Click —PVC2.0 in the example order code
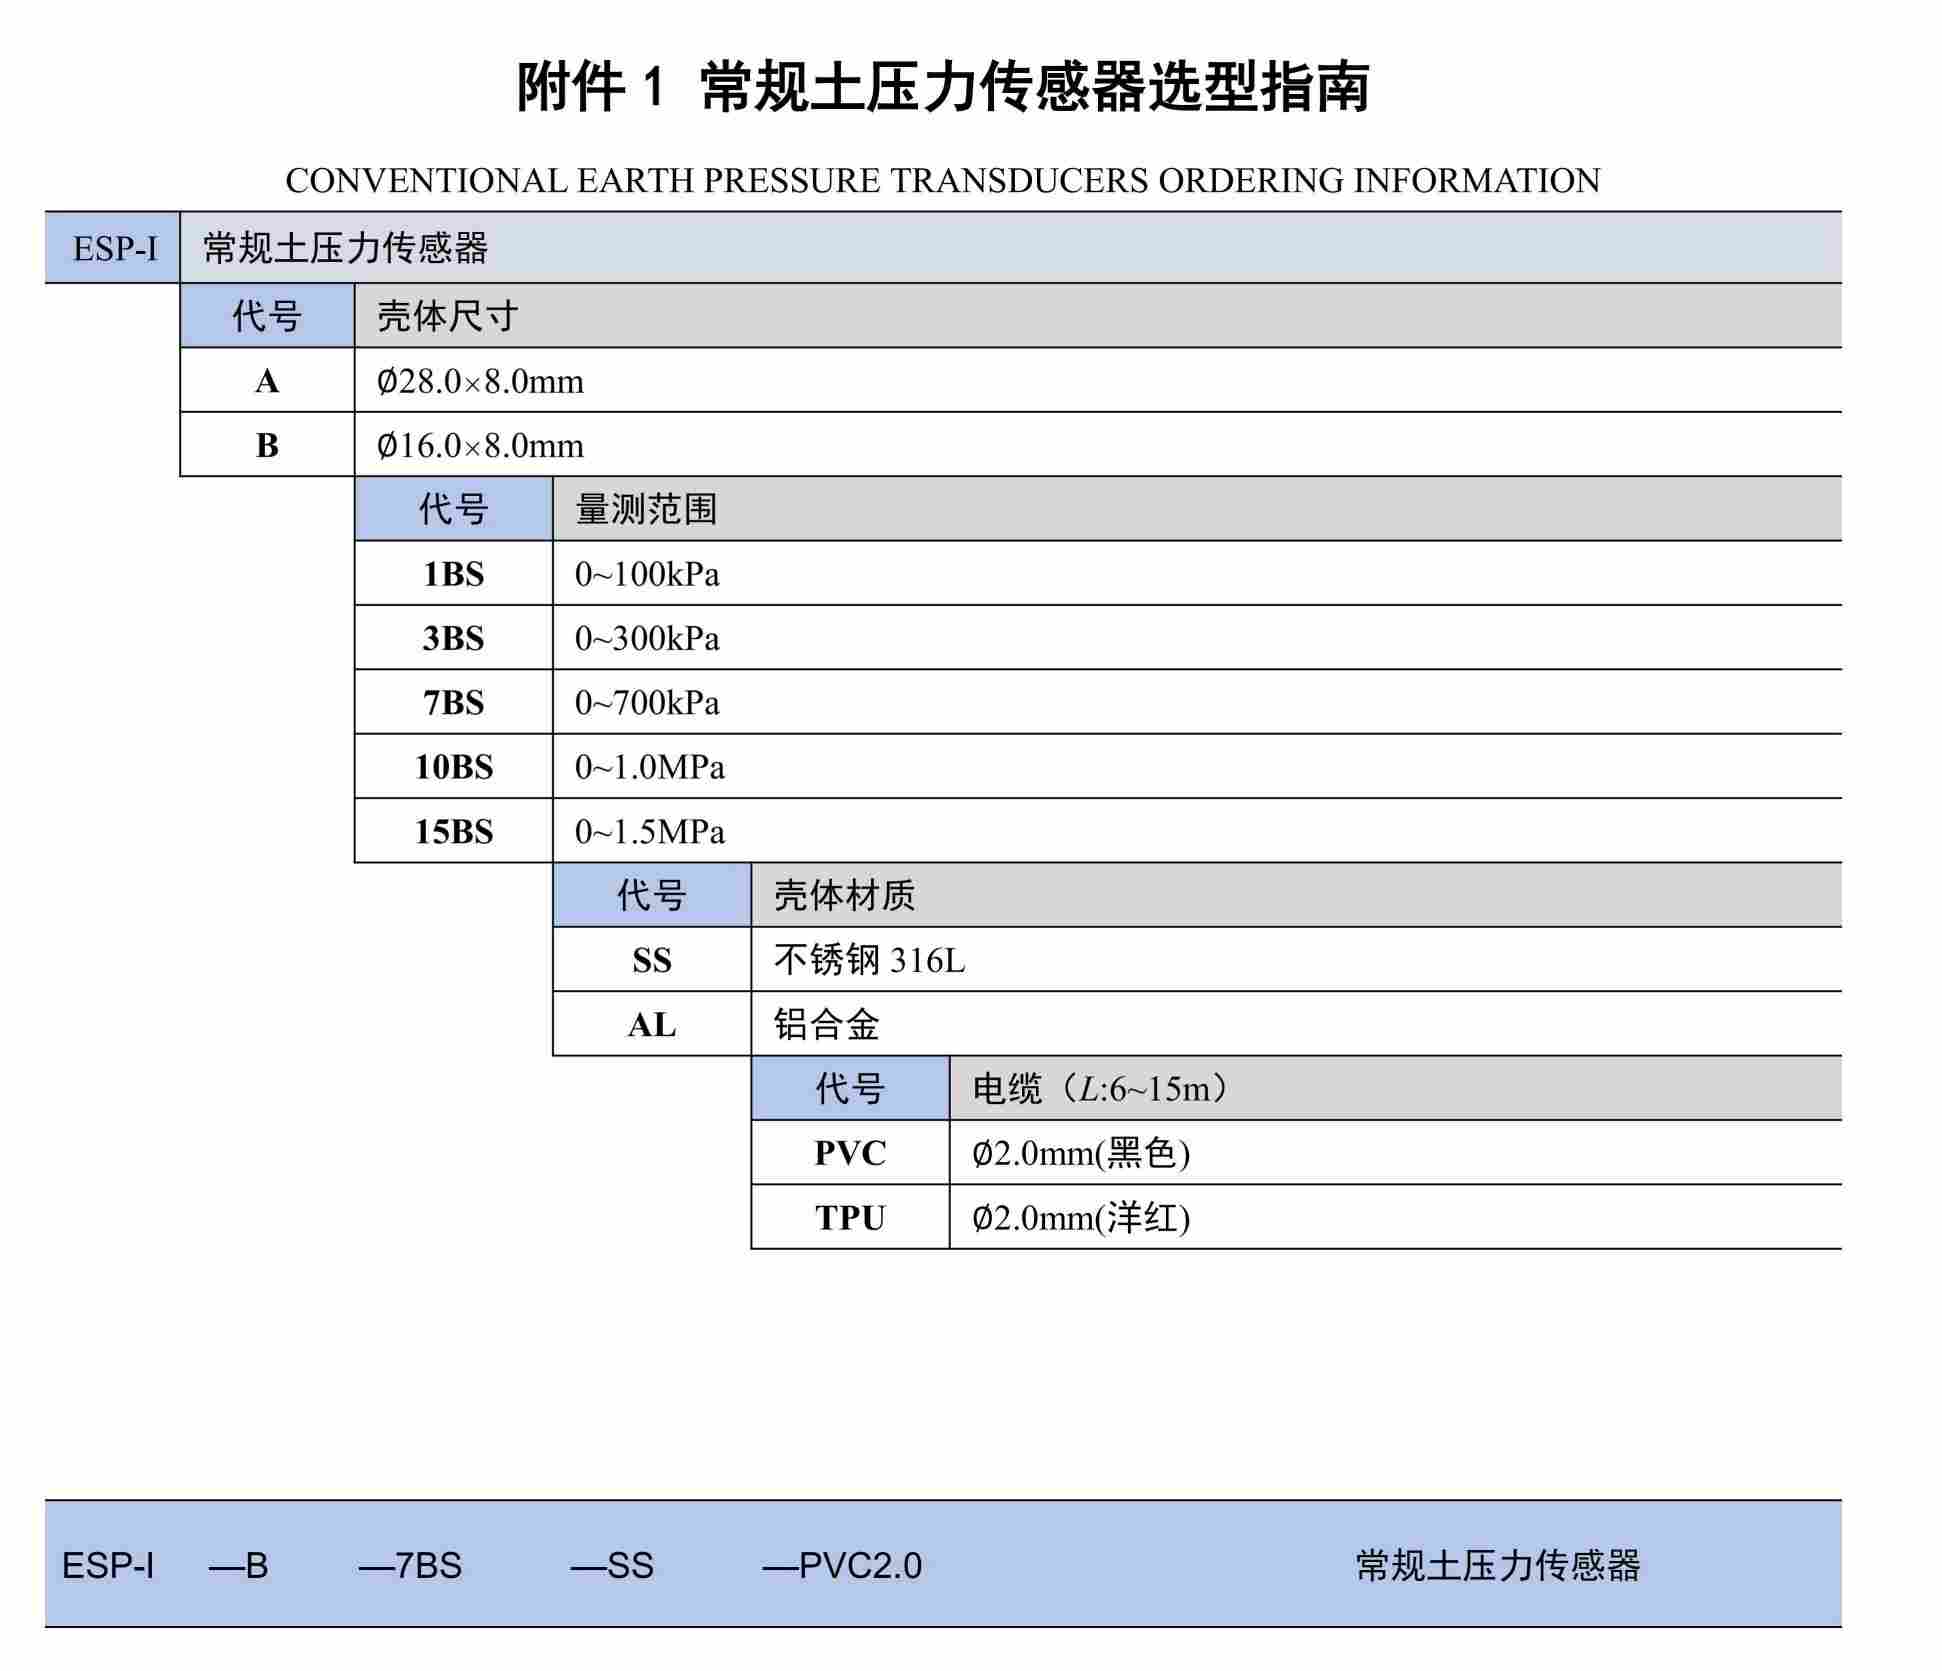The image size is (1942, 1671). 842,1565
